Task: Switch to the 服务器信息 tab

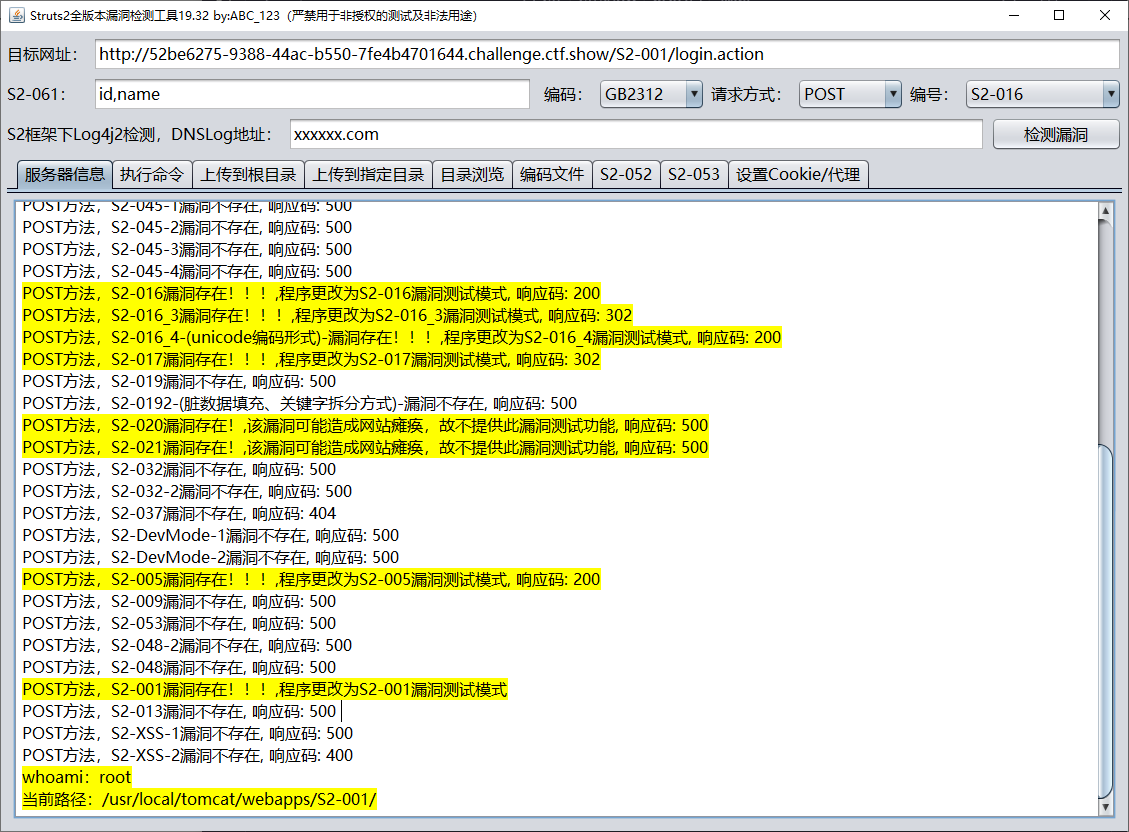Action: coord(64,174)
